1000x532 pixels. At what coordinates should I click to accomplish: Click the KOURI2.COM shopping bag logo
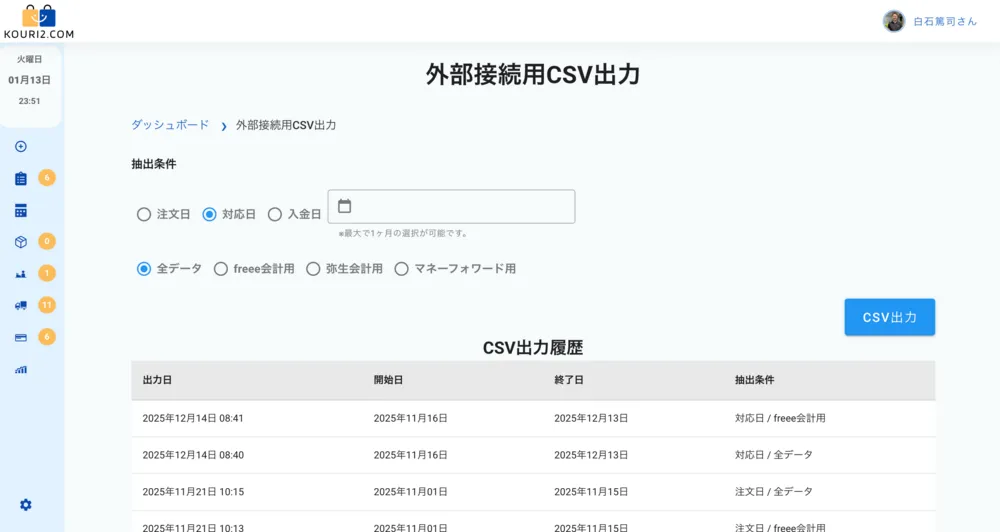(39, 22)
